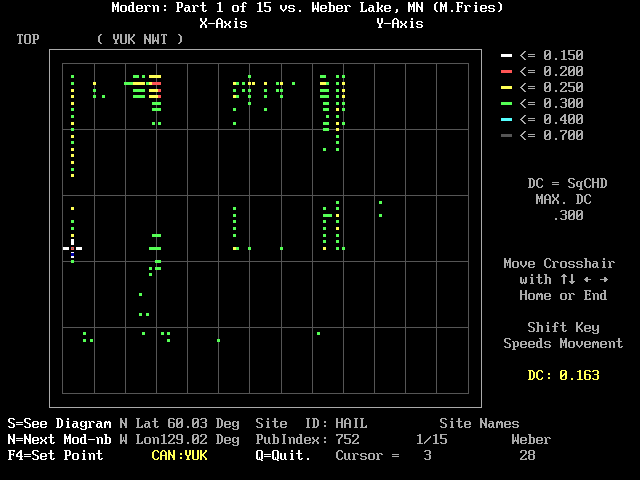Click the '.300' max DC value
The width and height of the screenshot is (640, 480).
point(568,215)
